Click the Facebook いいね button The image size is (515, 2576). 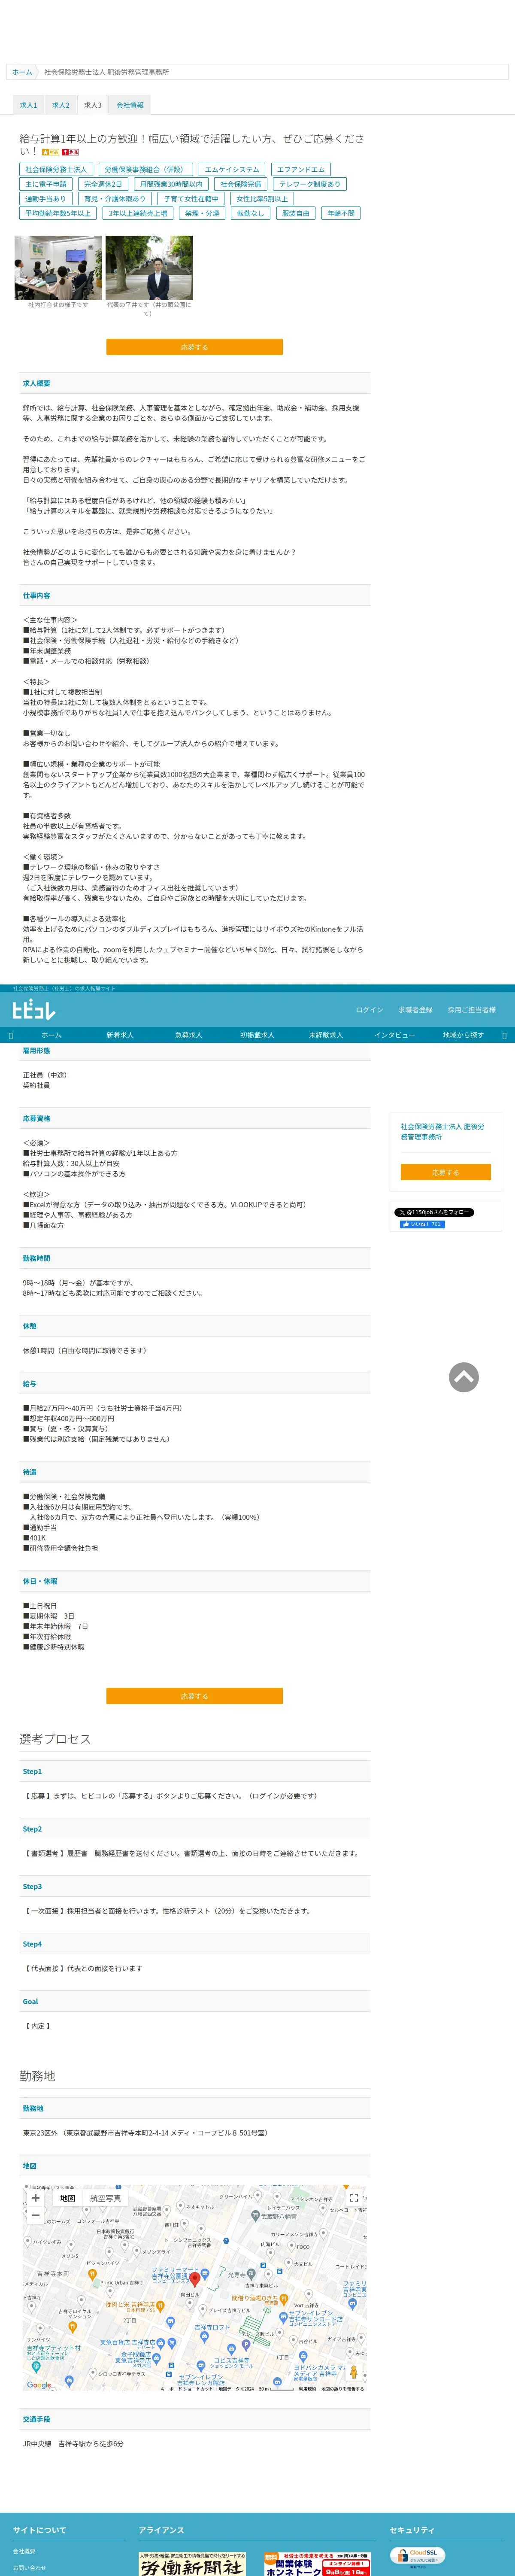coord(422,1224)
